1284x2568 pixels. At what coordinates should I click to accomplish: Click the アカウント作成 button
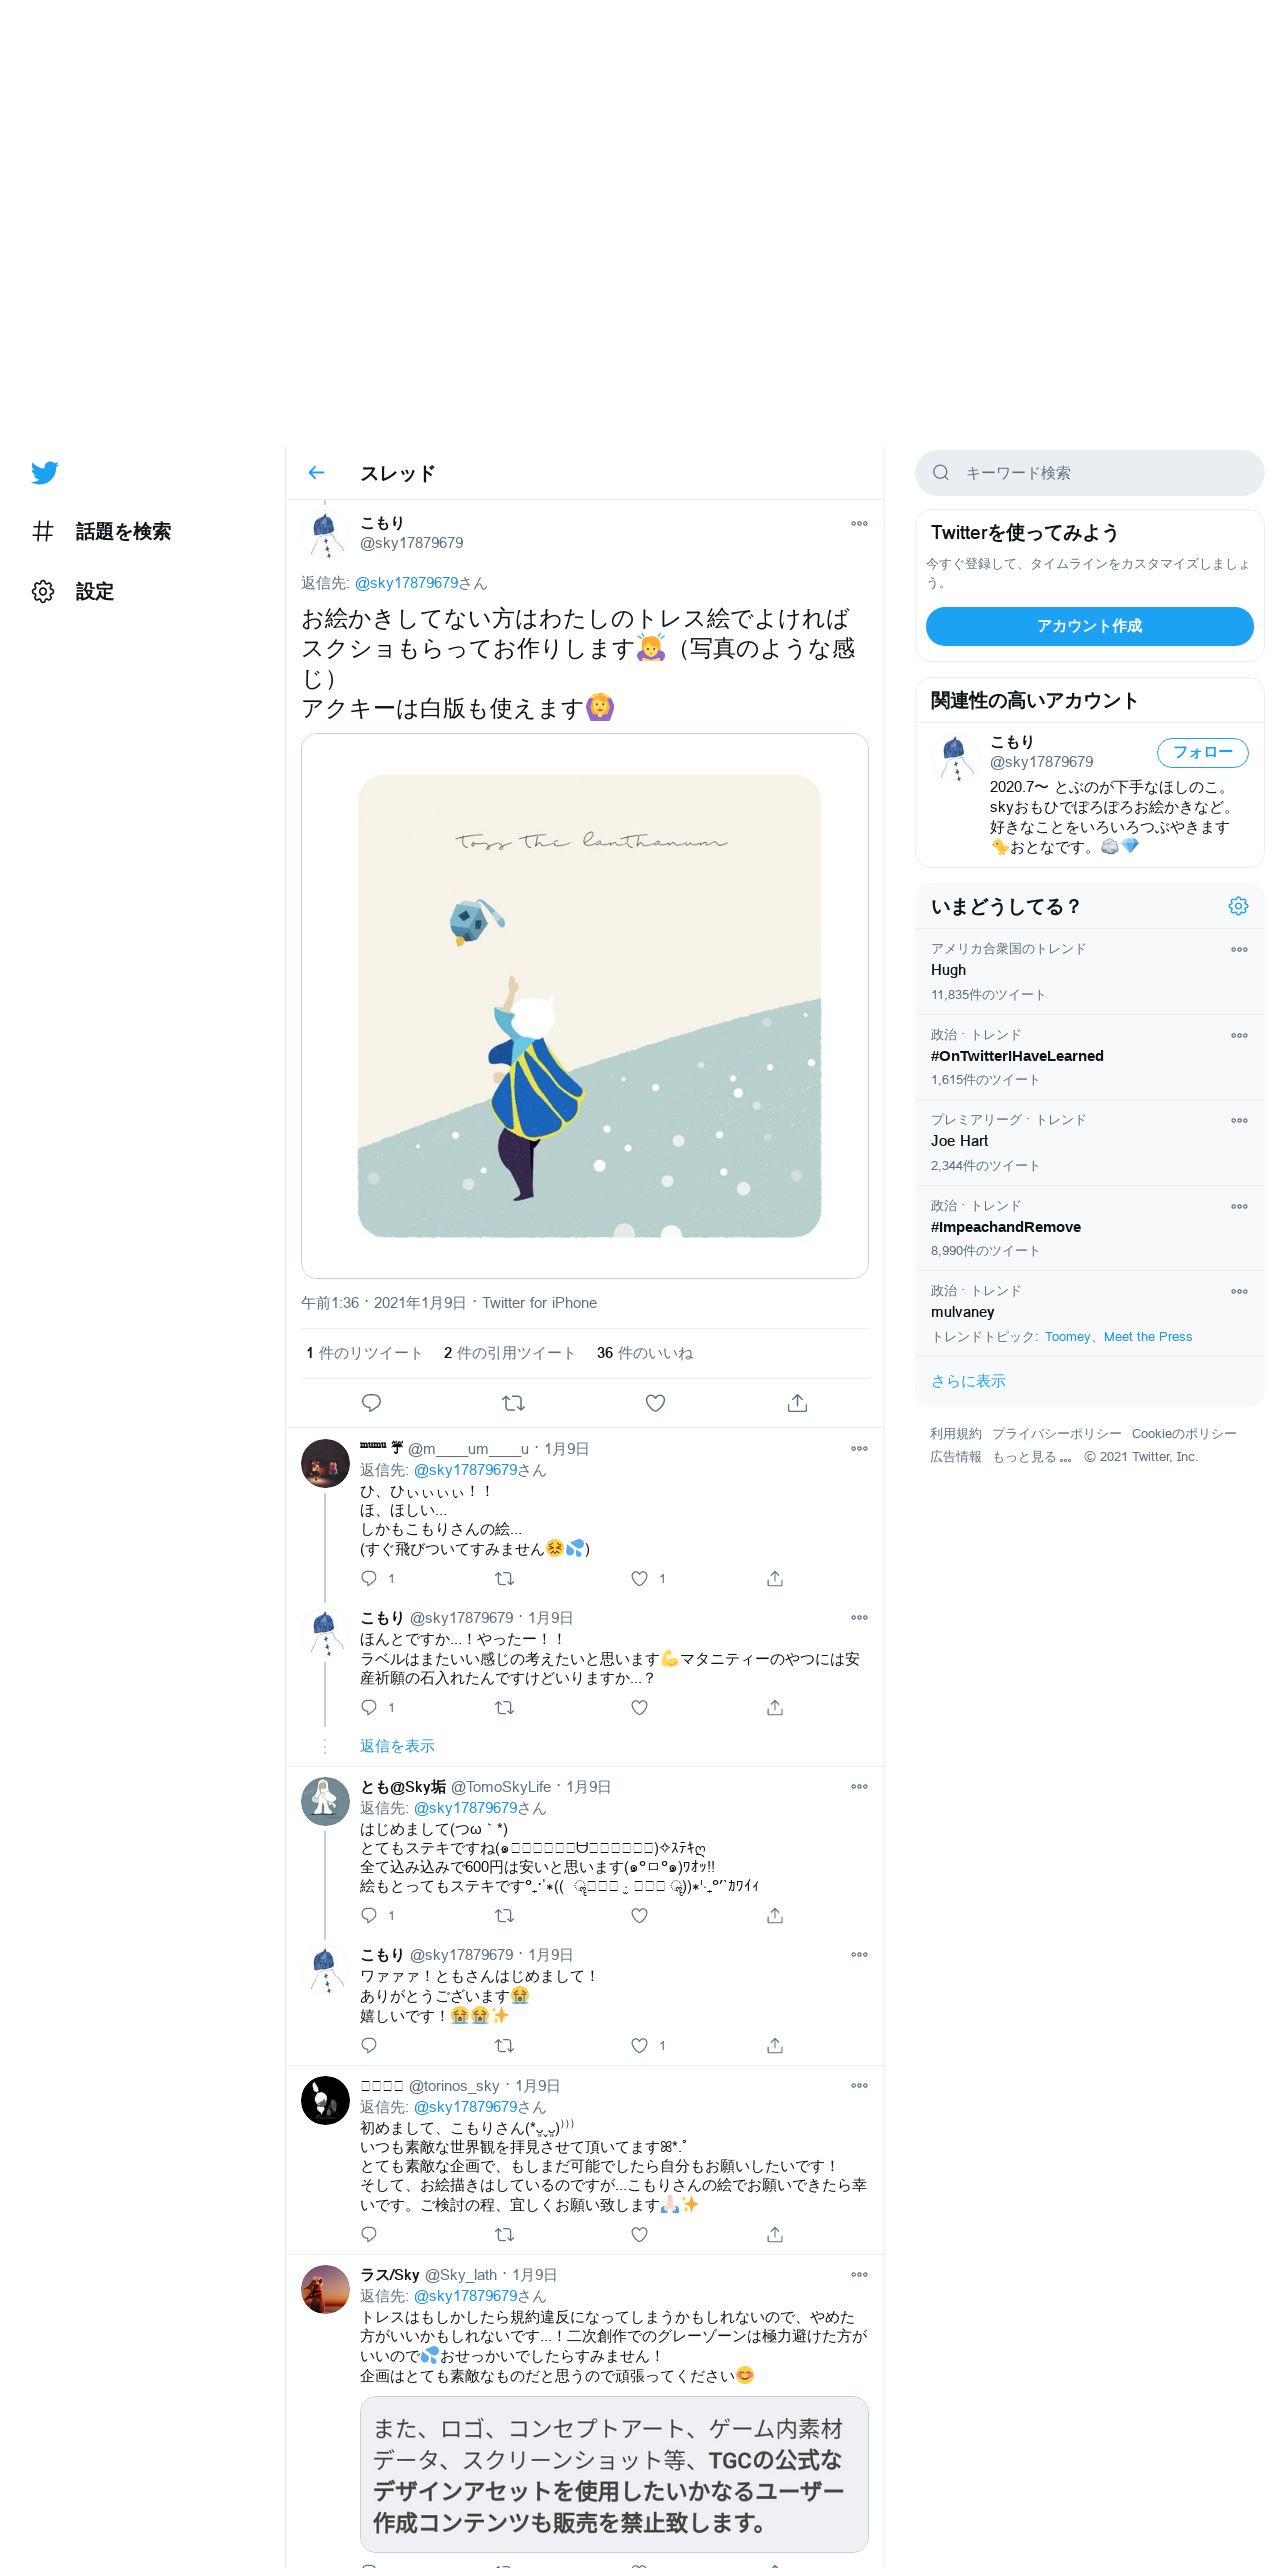click(x=1089, y=626)
